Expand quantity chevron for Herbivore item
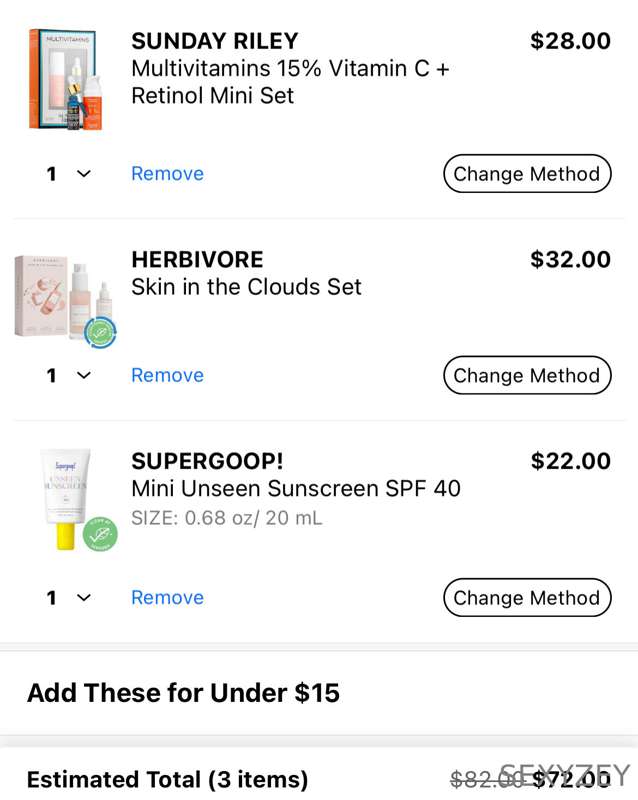The image size is (638, 800). pyautogui.click(x=84, y=376)
